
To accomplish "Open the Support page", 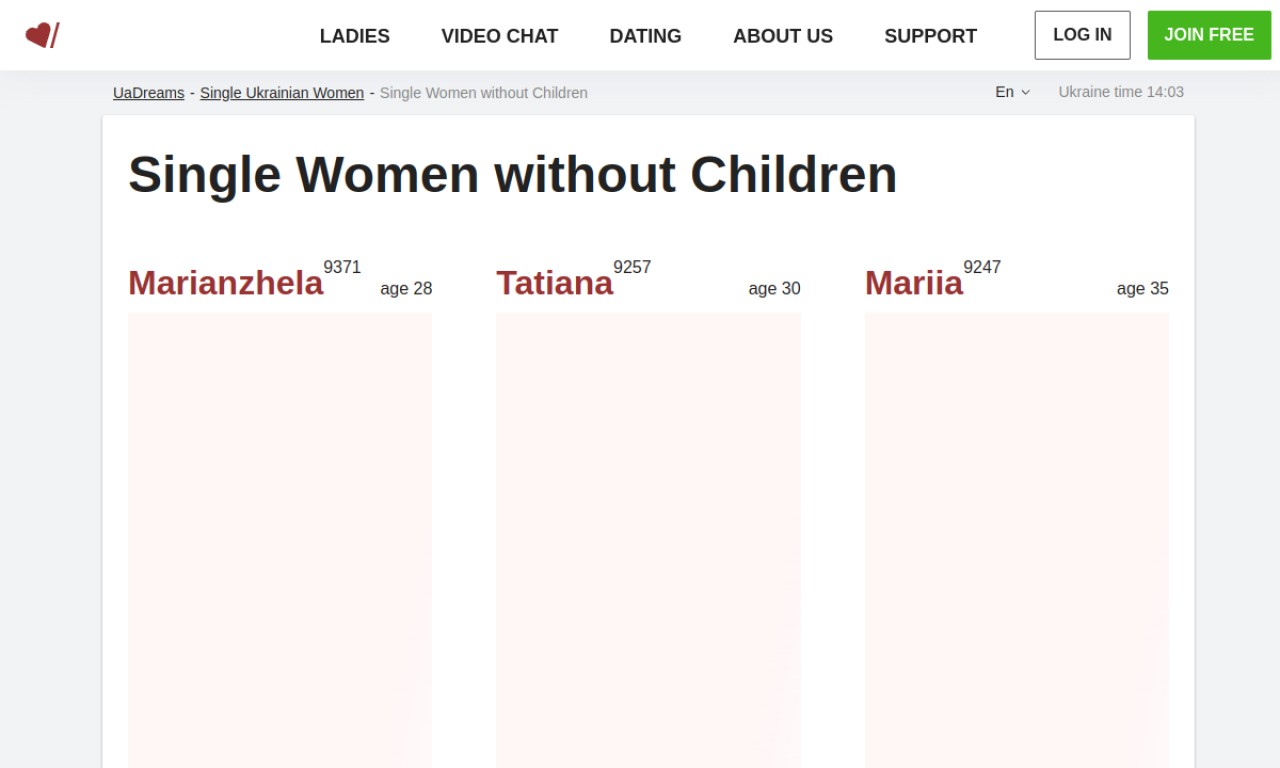I will pos(930,36).
